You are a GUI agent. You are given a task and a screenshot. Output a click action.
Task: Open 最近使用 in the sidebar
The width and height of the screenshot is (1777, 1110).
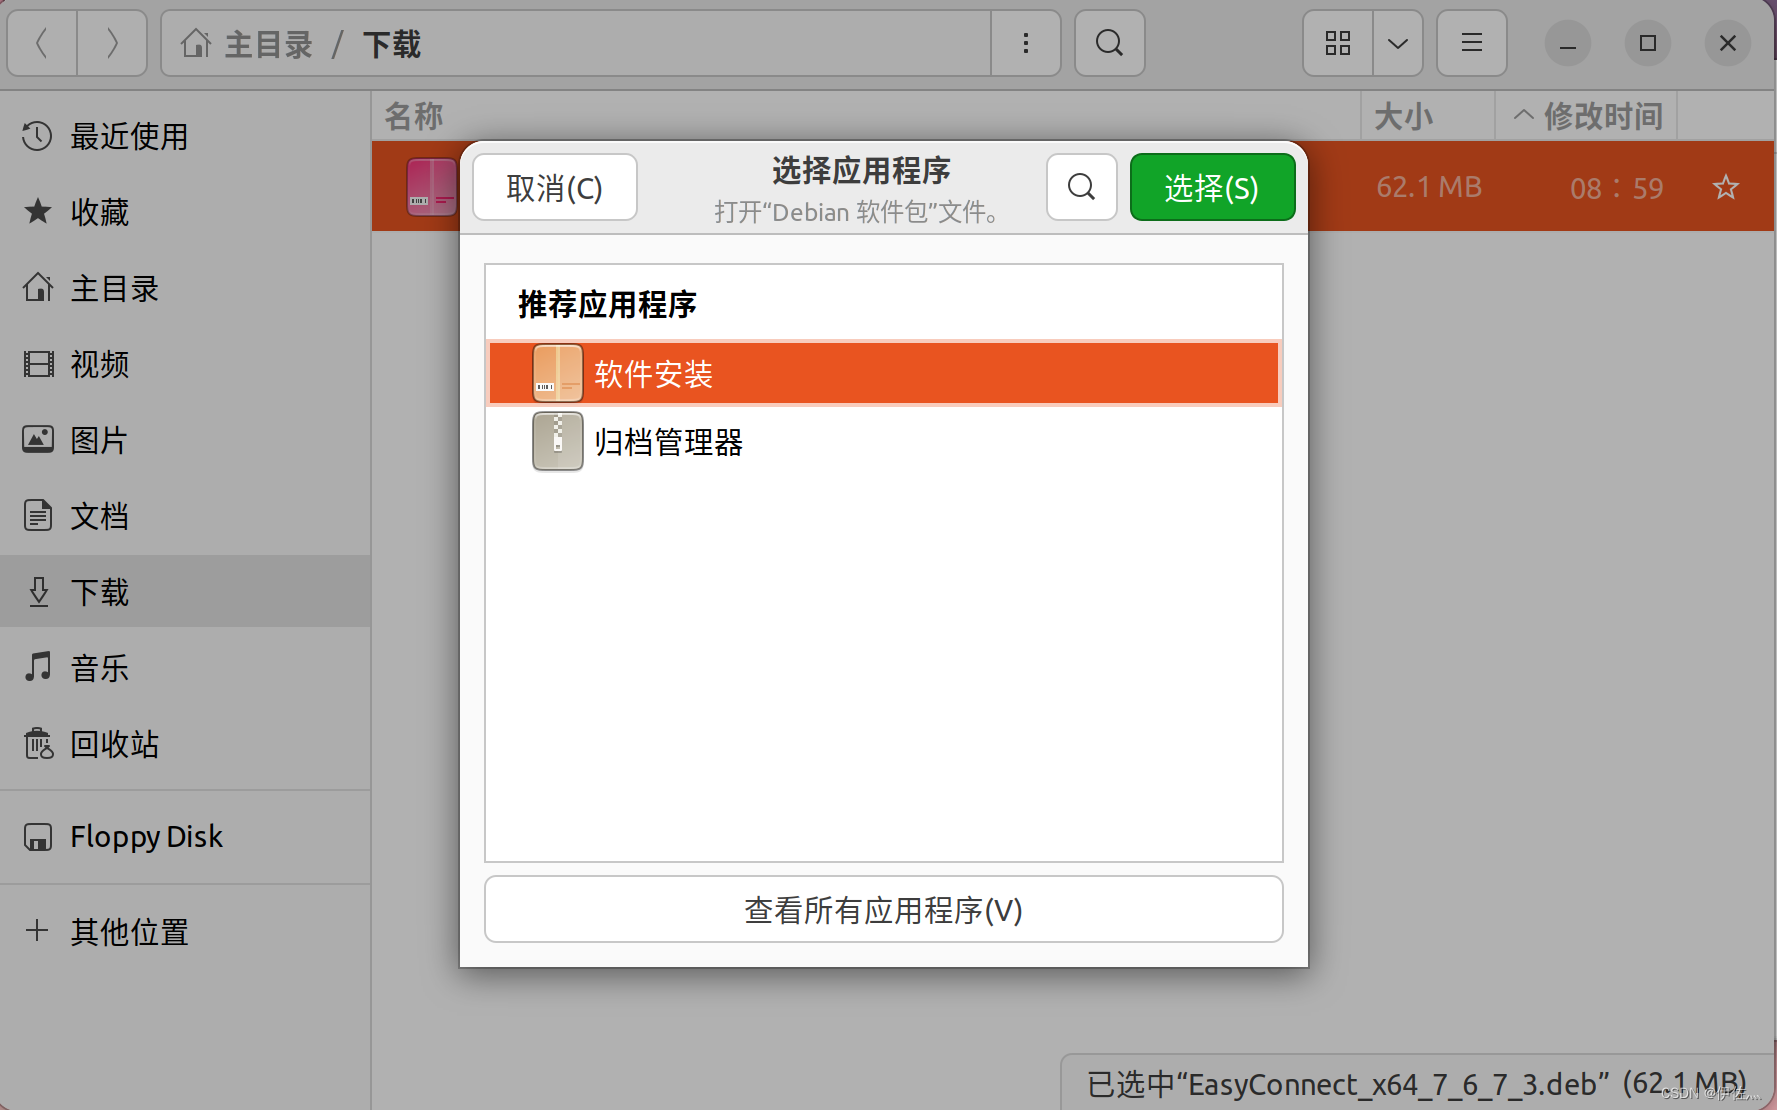click(186, 136)
